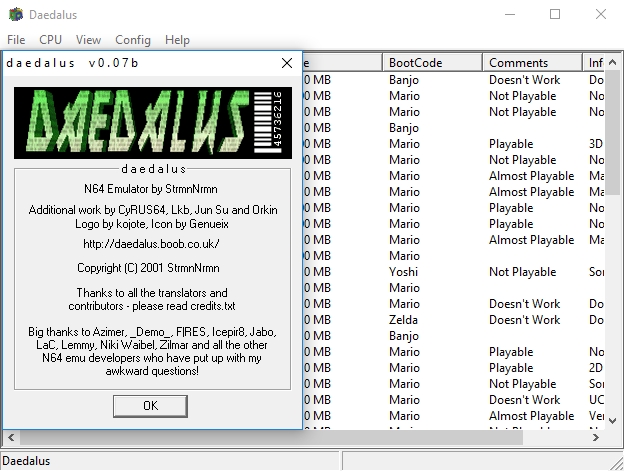Viewport: 624px width, 471px height.
Task: Click 'Playable' in the row with 2D info
Action: pos(511,368)
